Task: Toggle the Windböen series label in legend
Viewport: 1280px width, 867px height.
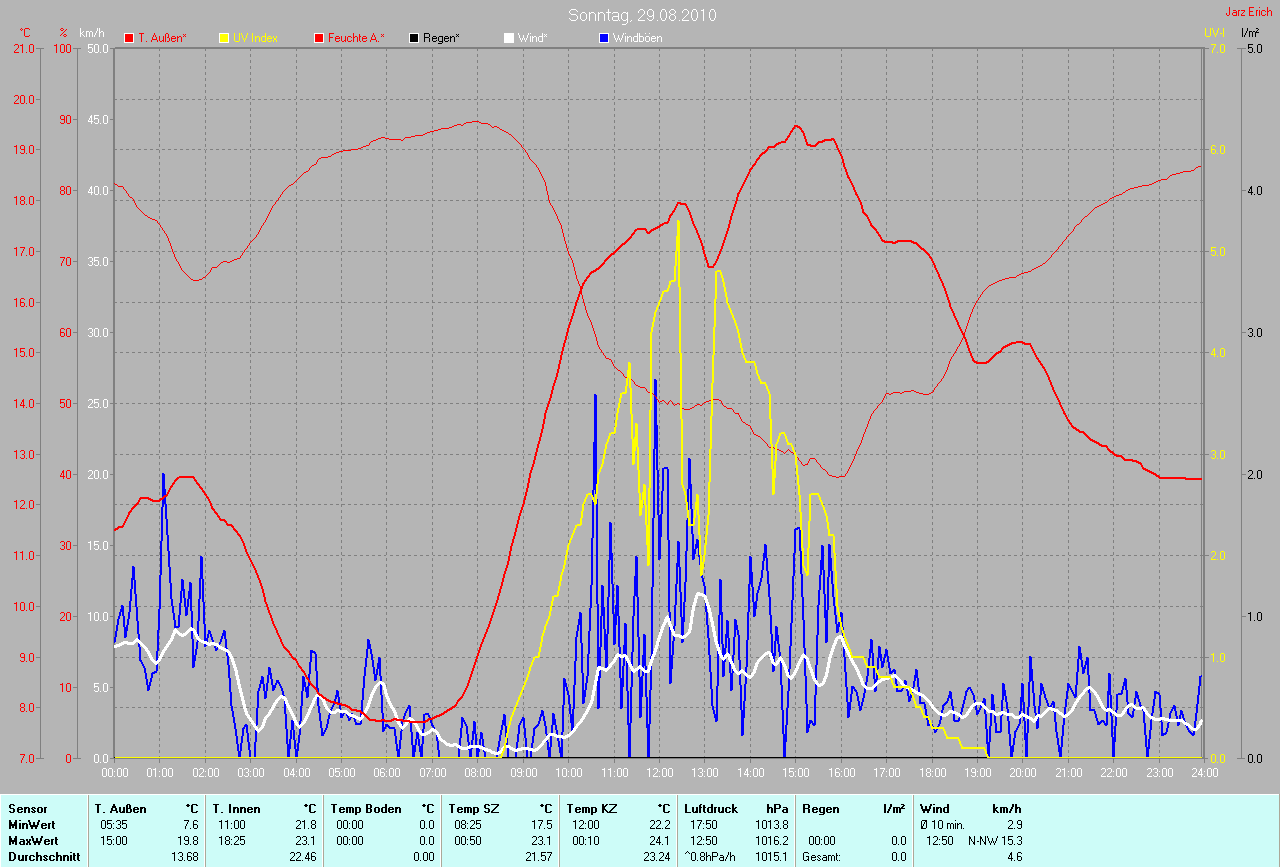Action: click(x=637, y=38)
